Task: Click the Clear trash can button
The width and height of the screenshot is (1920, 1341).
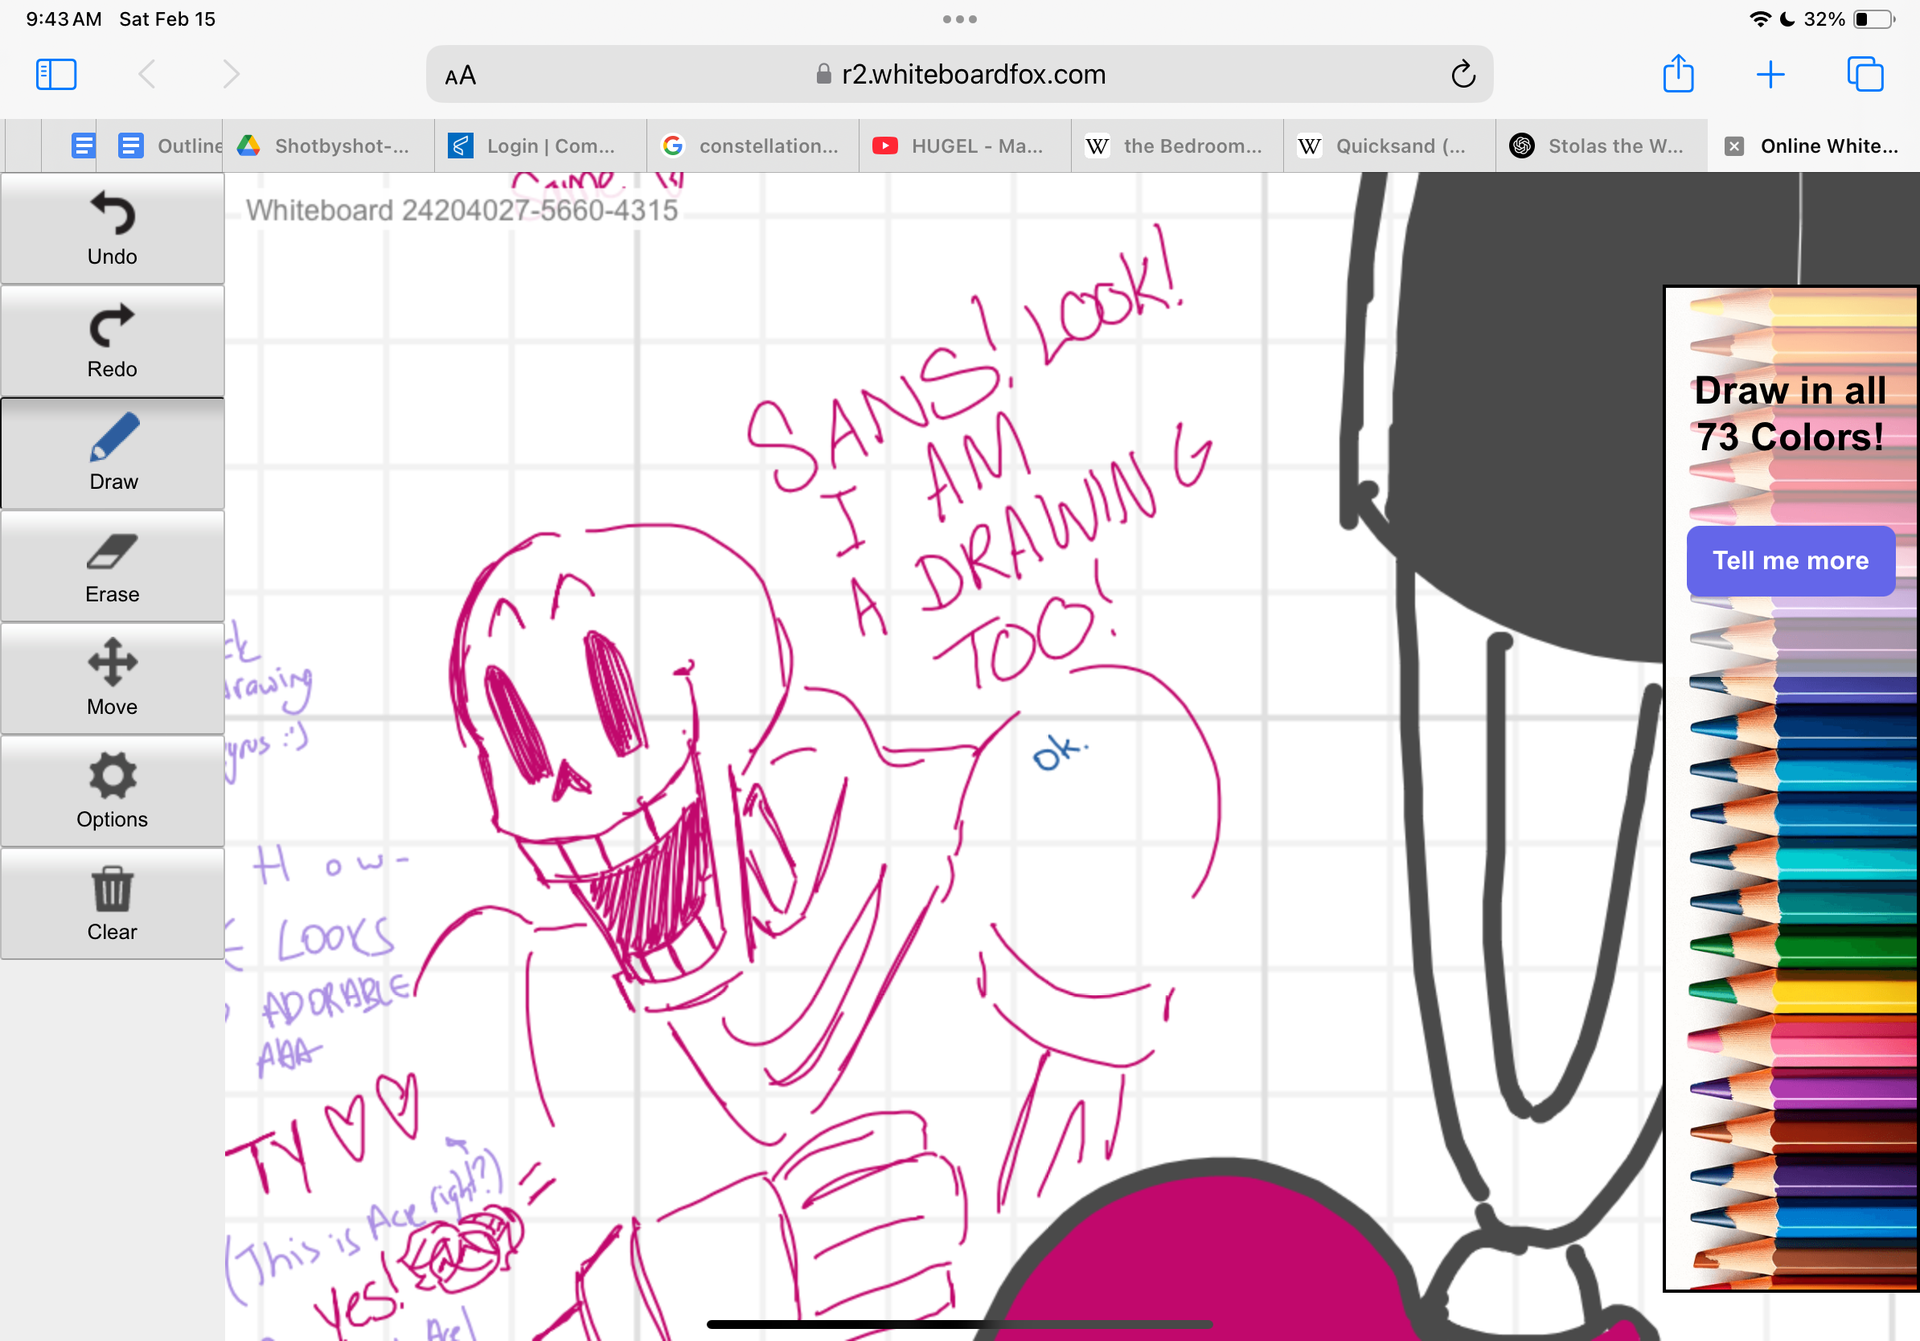Action: click(x=112, y=904)
